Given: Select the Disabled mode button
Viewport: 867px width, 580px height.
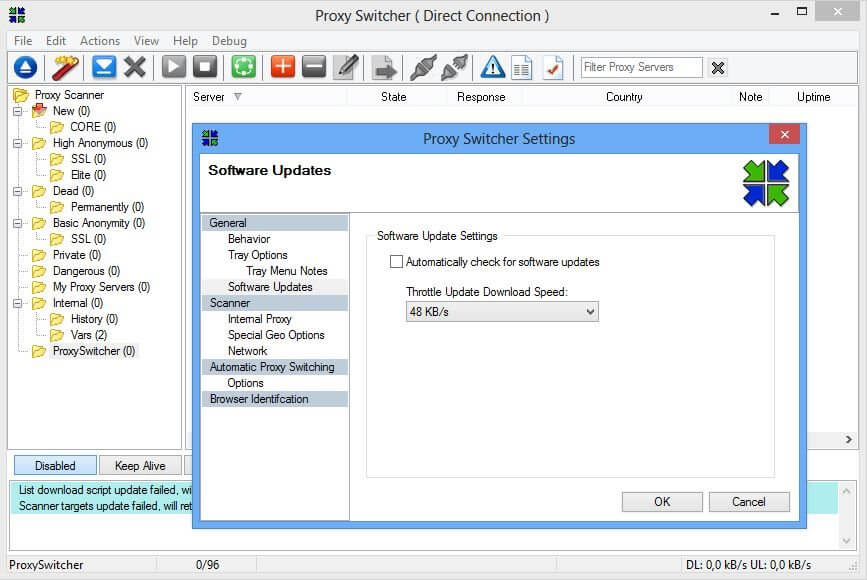Looking at the screenshot, I should [x=55, y=466].
